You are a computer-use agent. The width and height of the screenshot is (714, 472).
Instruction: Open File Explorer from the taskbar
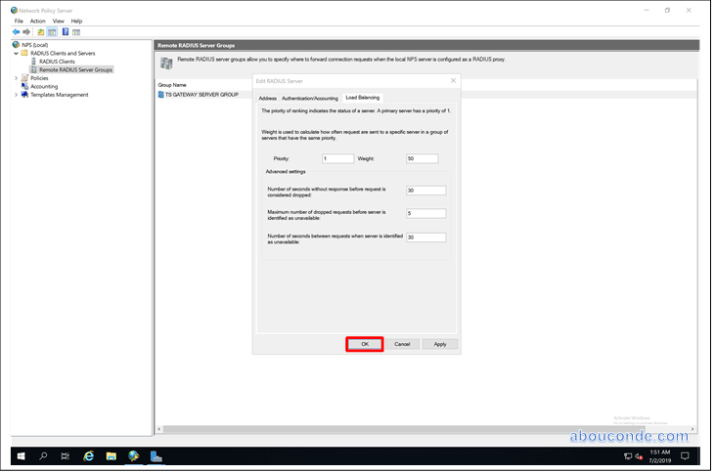pyautogui.click(x=111, y=456)
